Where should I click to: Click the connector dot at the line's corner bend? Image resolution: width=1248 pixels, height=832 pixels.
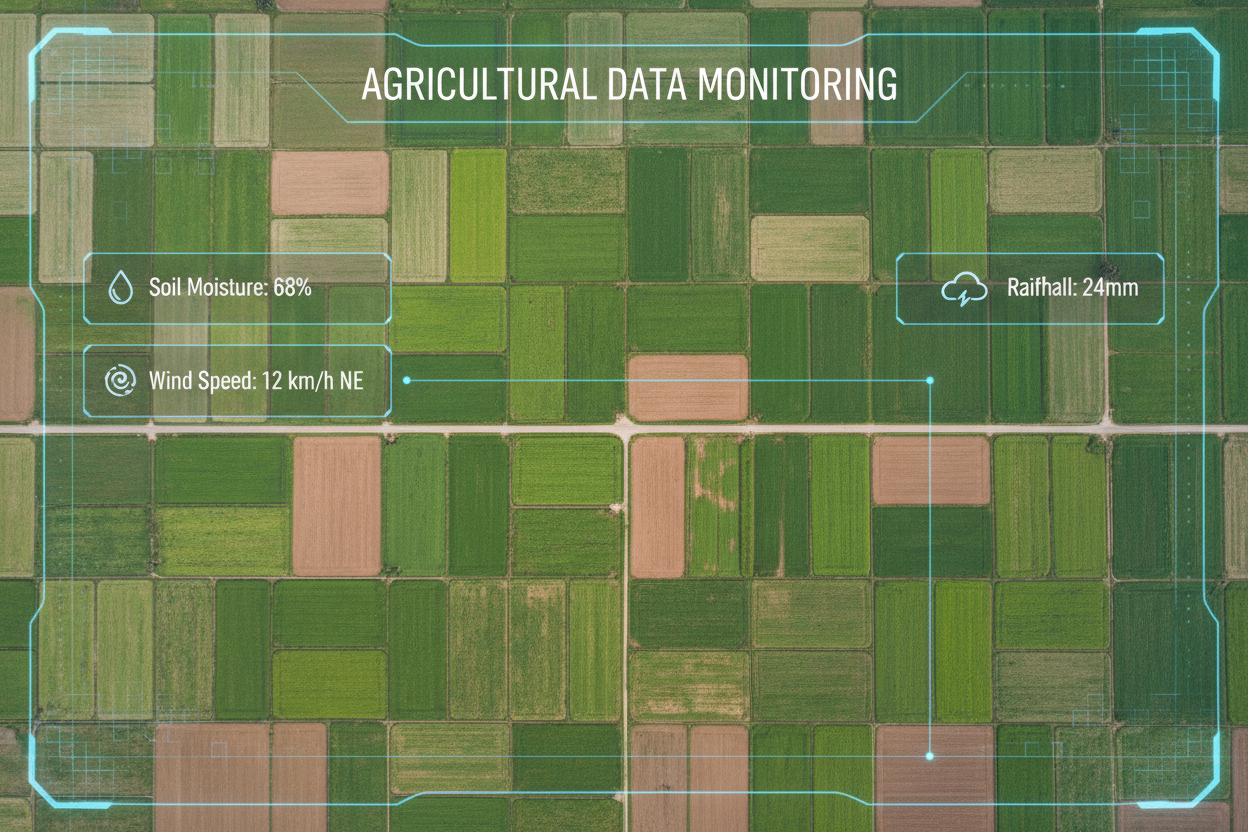coord(930,380)
